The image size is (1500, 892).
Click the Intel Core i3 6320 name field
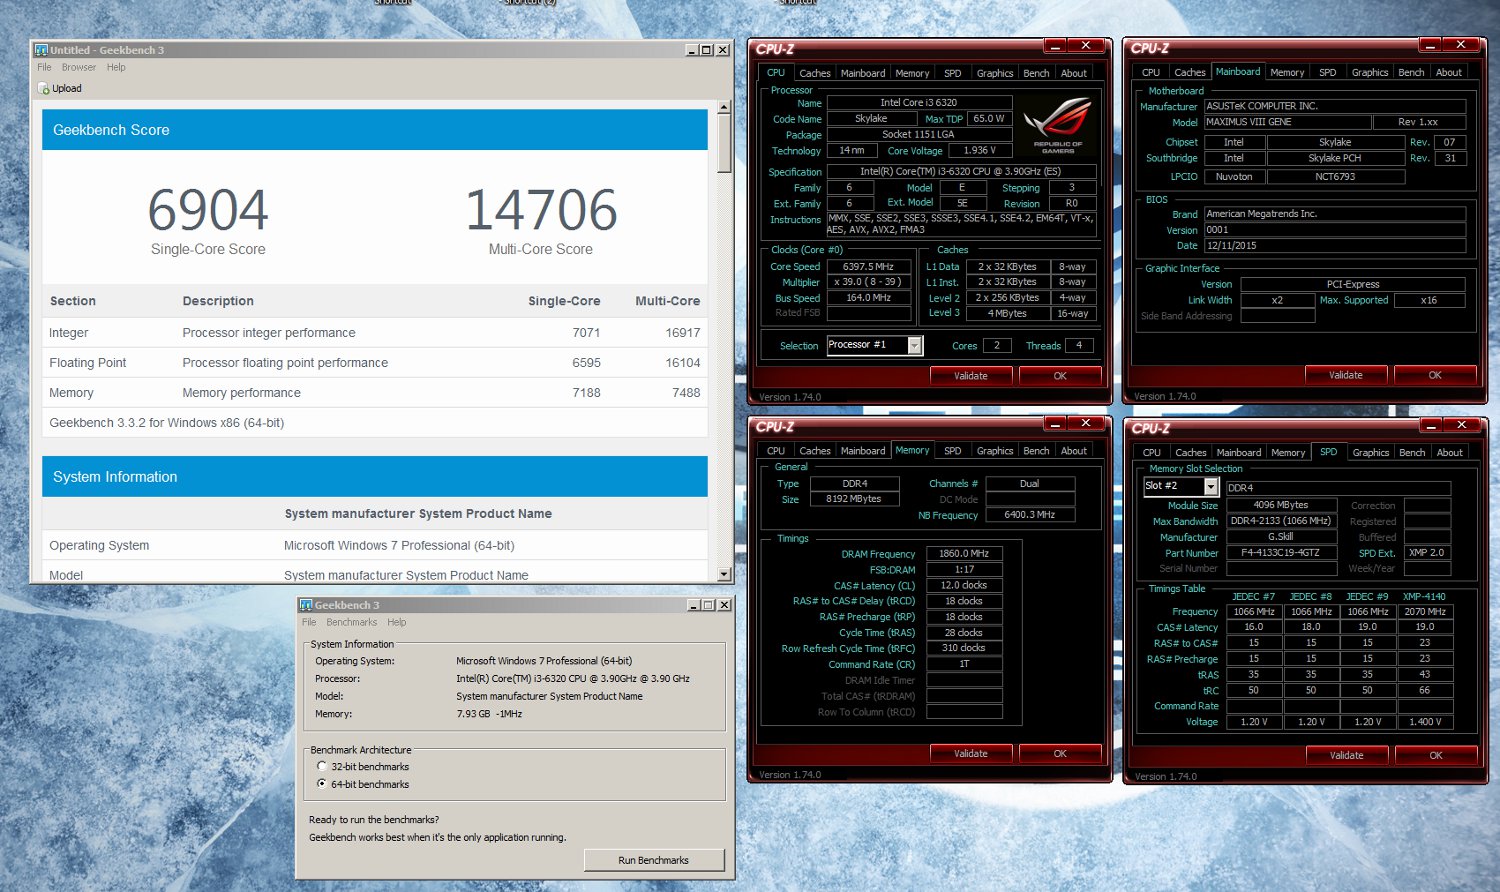pos(919,102)
